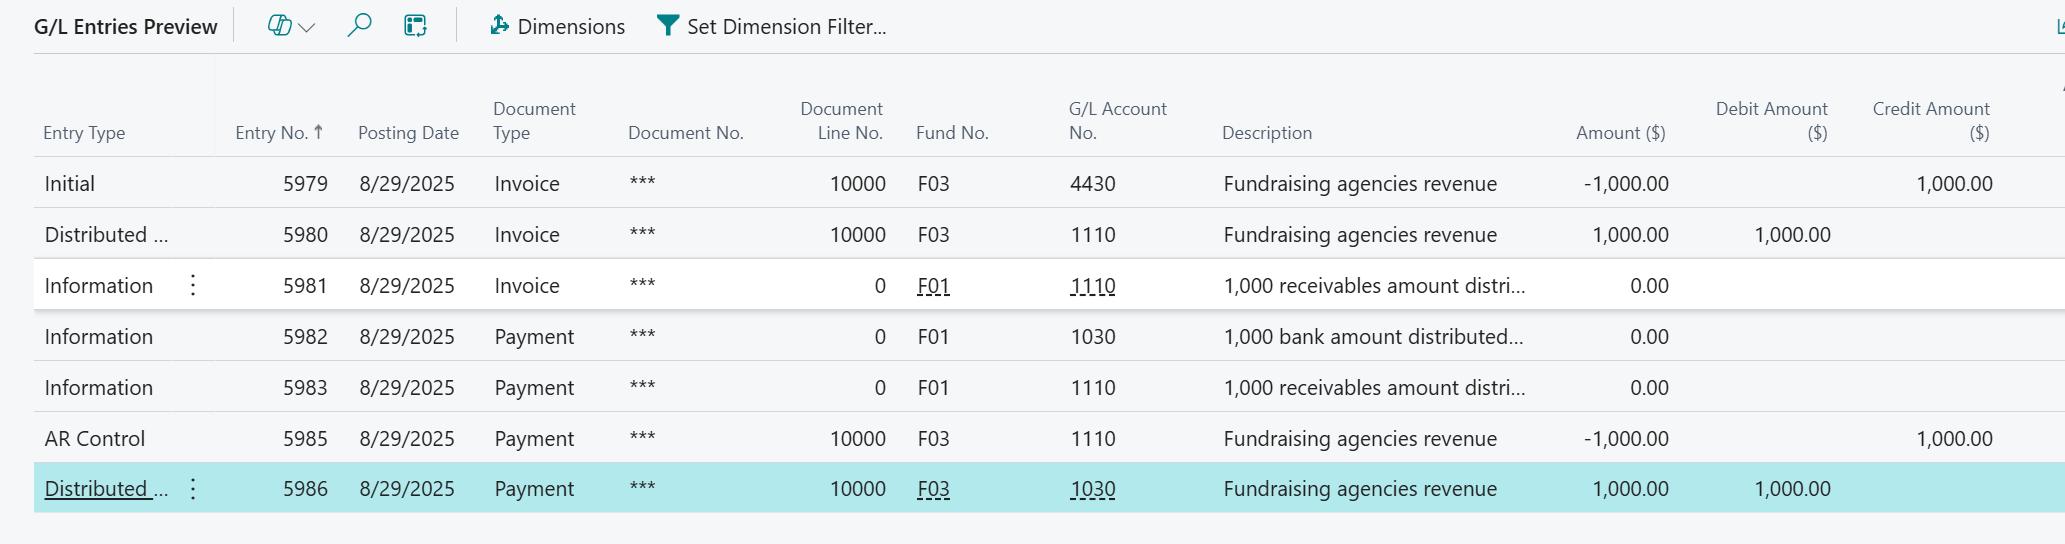Viewport: 2065px width, 544px height.
Task: Open the row menu for entry 5981
Action: coord(193,286)
